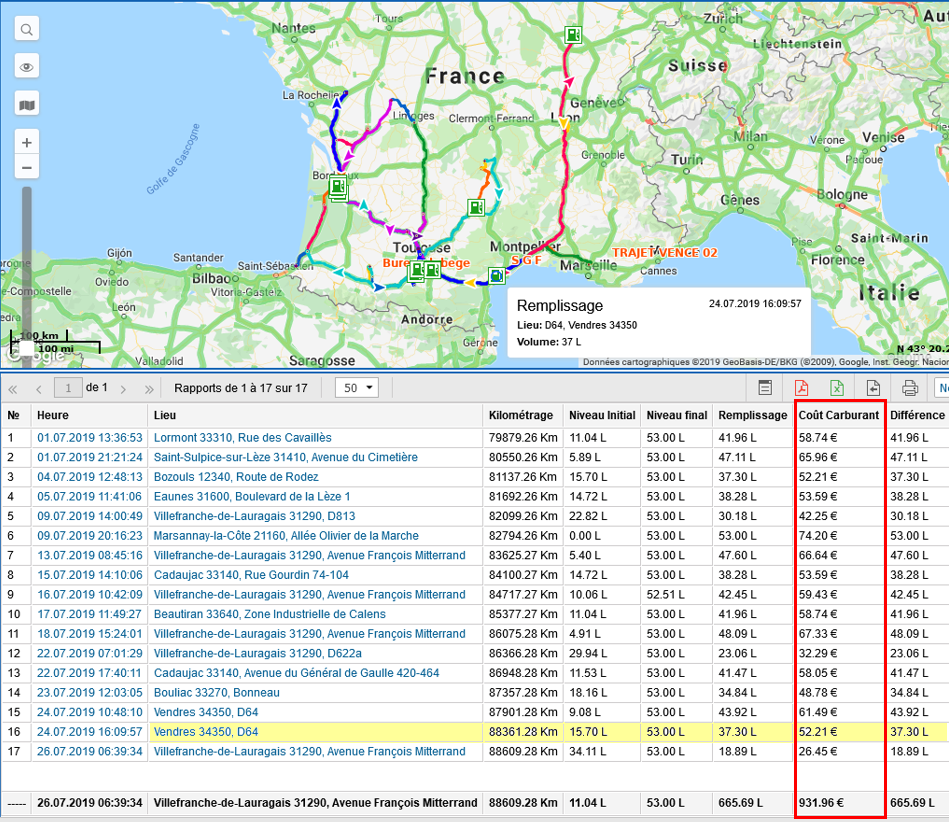Export report to PDF
This screenshot has height=822, width=949.
tap(801, 388)
